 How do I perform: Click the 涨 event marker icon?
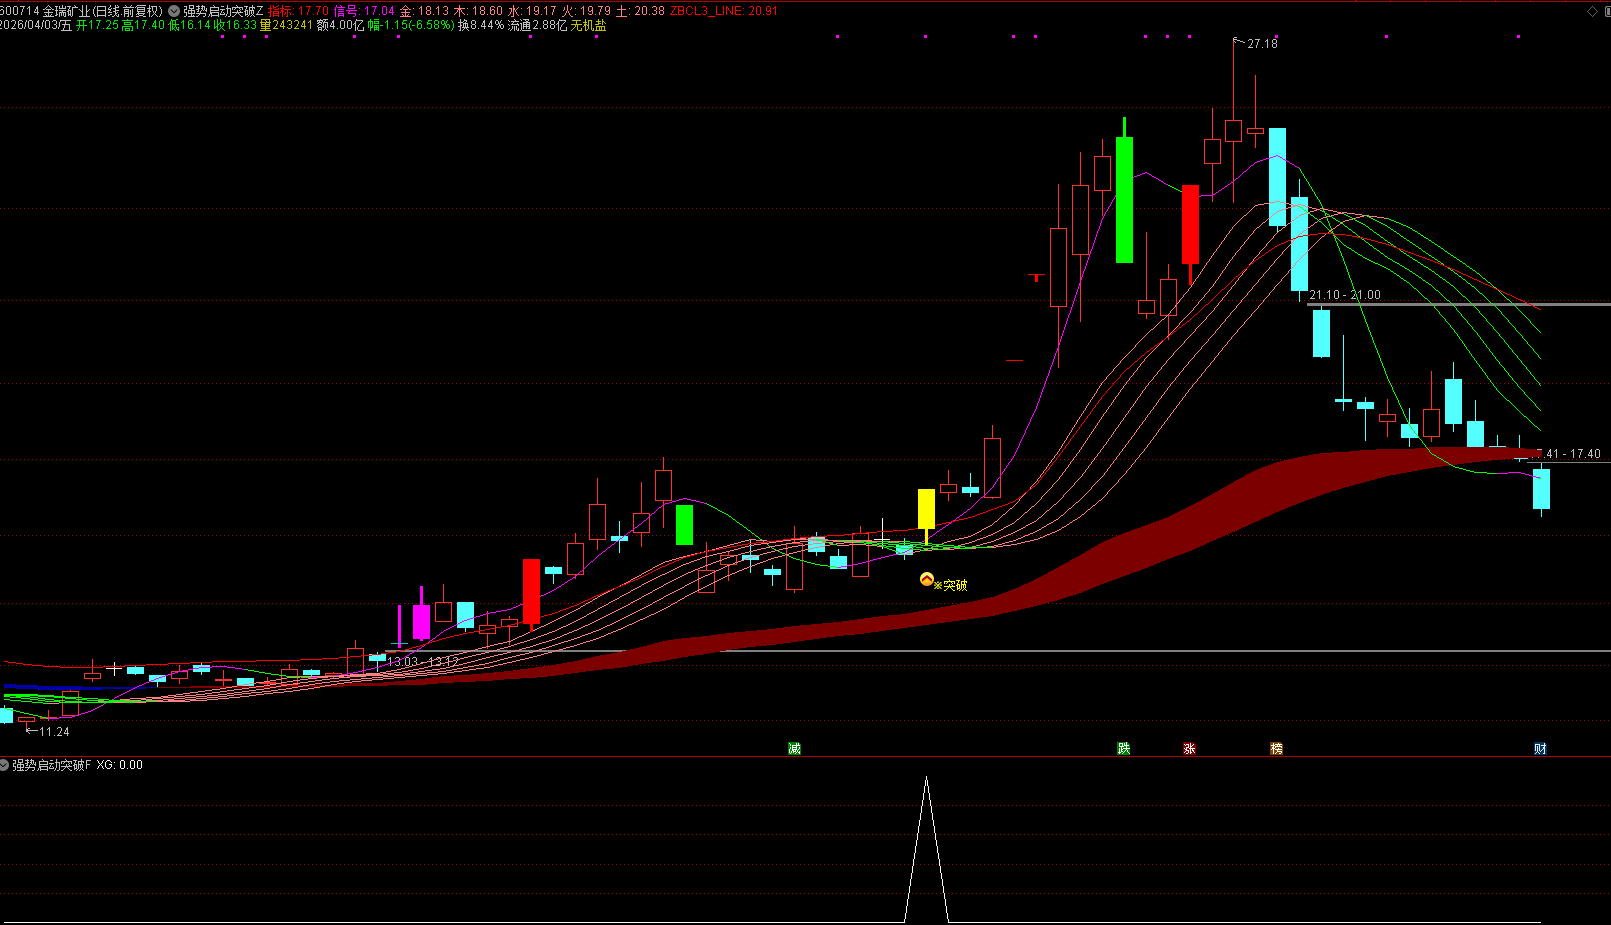point(1189,748)
